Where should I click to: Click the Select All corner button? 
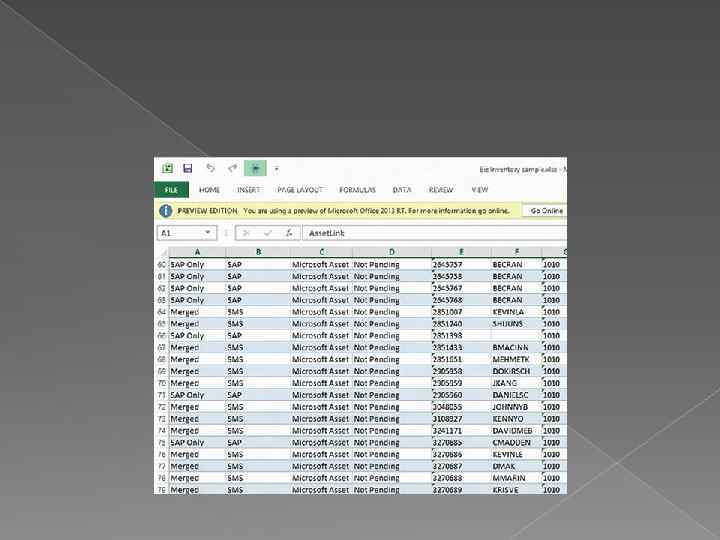coord(162,252)
